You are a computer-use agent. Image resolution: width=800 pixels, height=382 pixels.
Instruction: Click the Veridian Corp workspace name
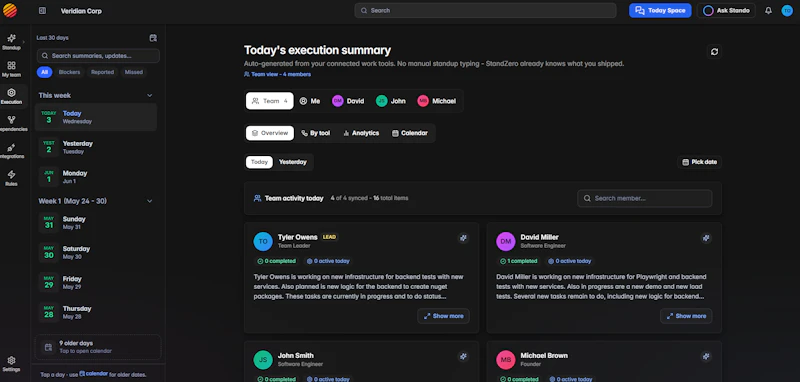pyautogui.click(x=81, y=11)
